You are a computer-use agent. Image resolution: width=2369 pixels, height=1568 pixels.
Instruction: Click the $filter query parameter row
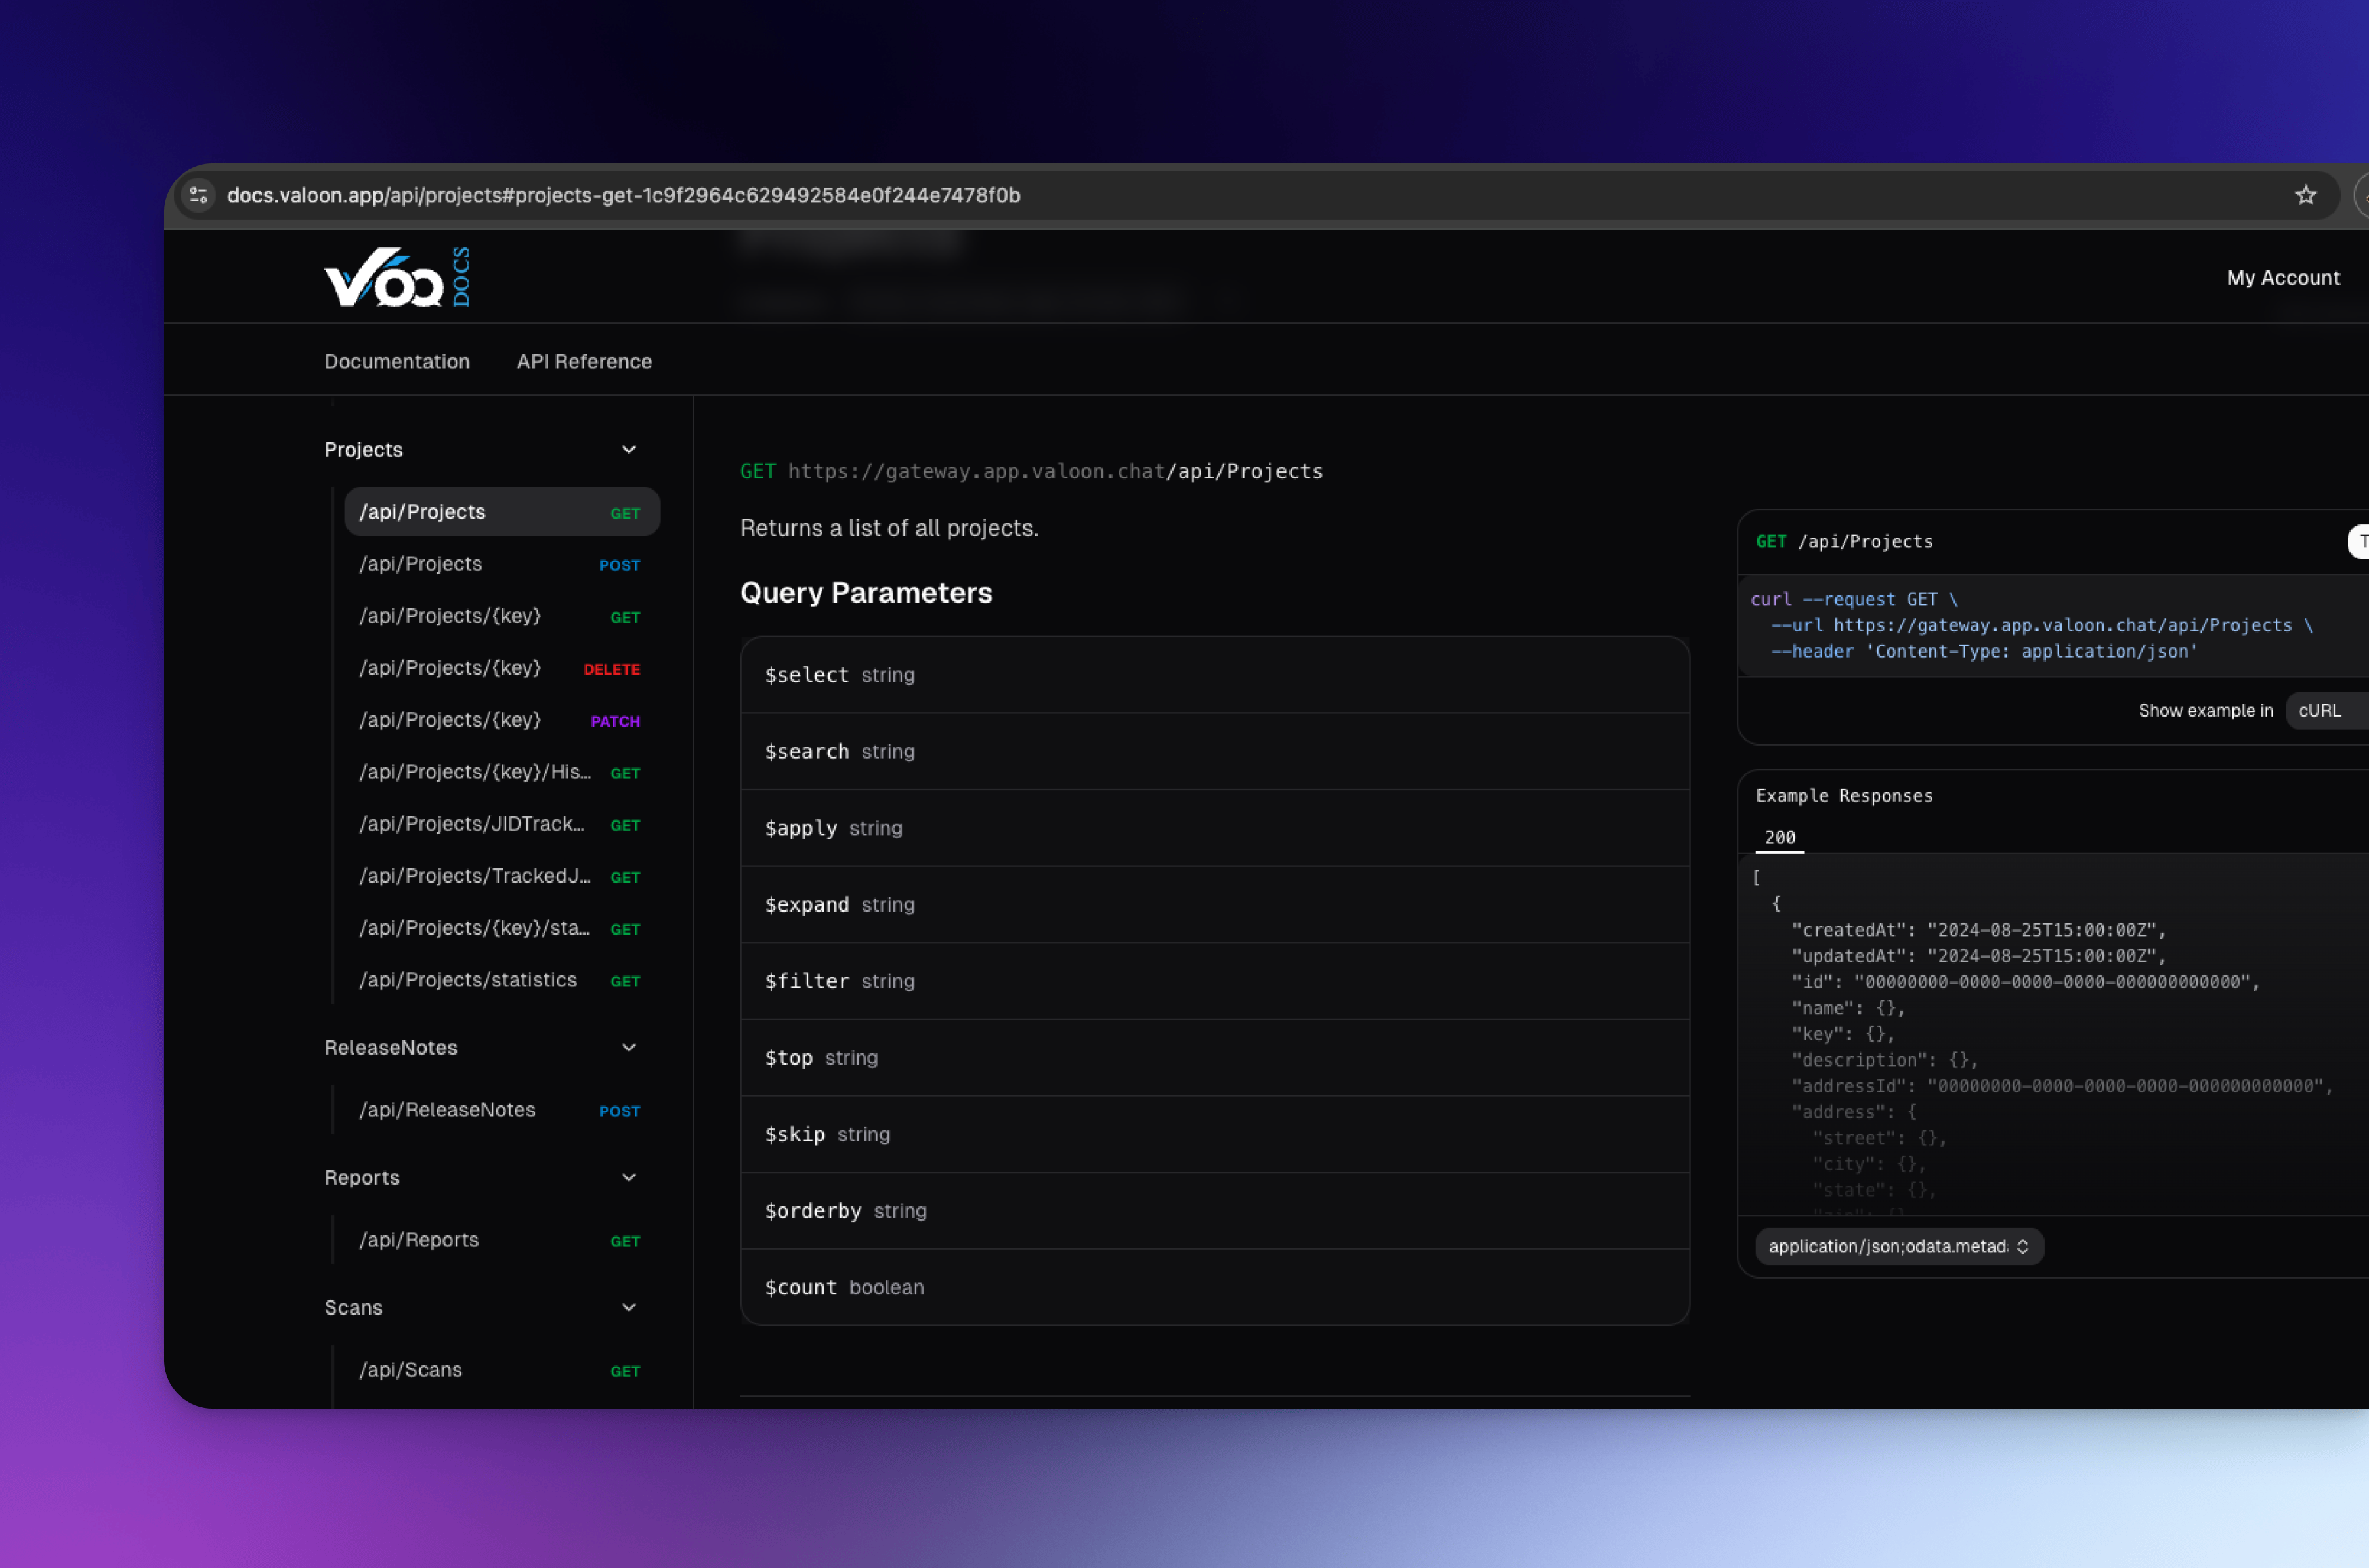[1214, 981]
